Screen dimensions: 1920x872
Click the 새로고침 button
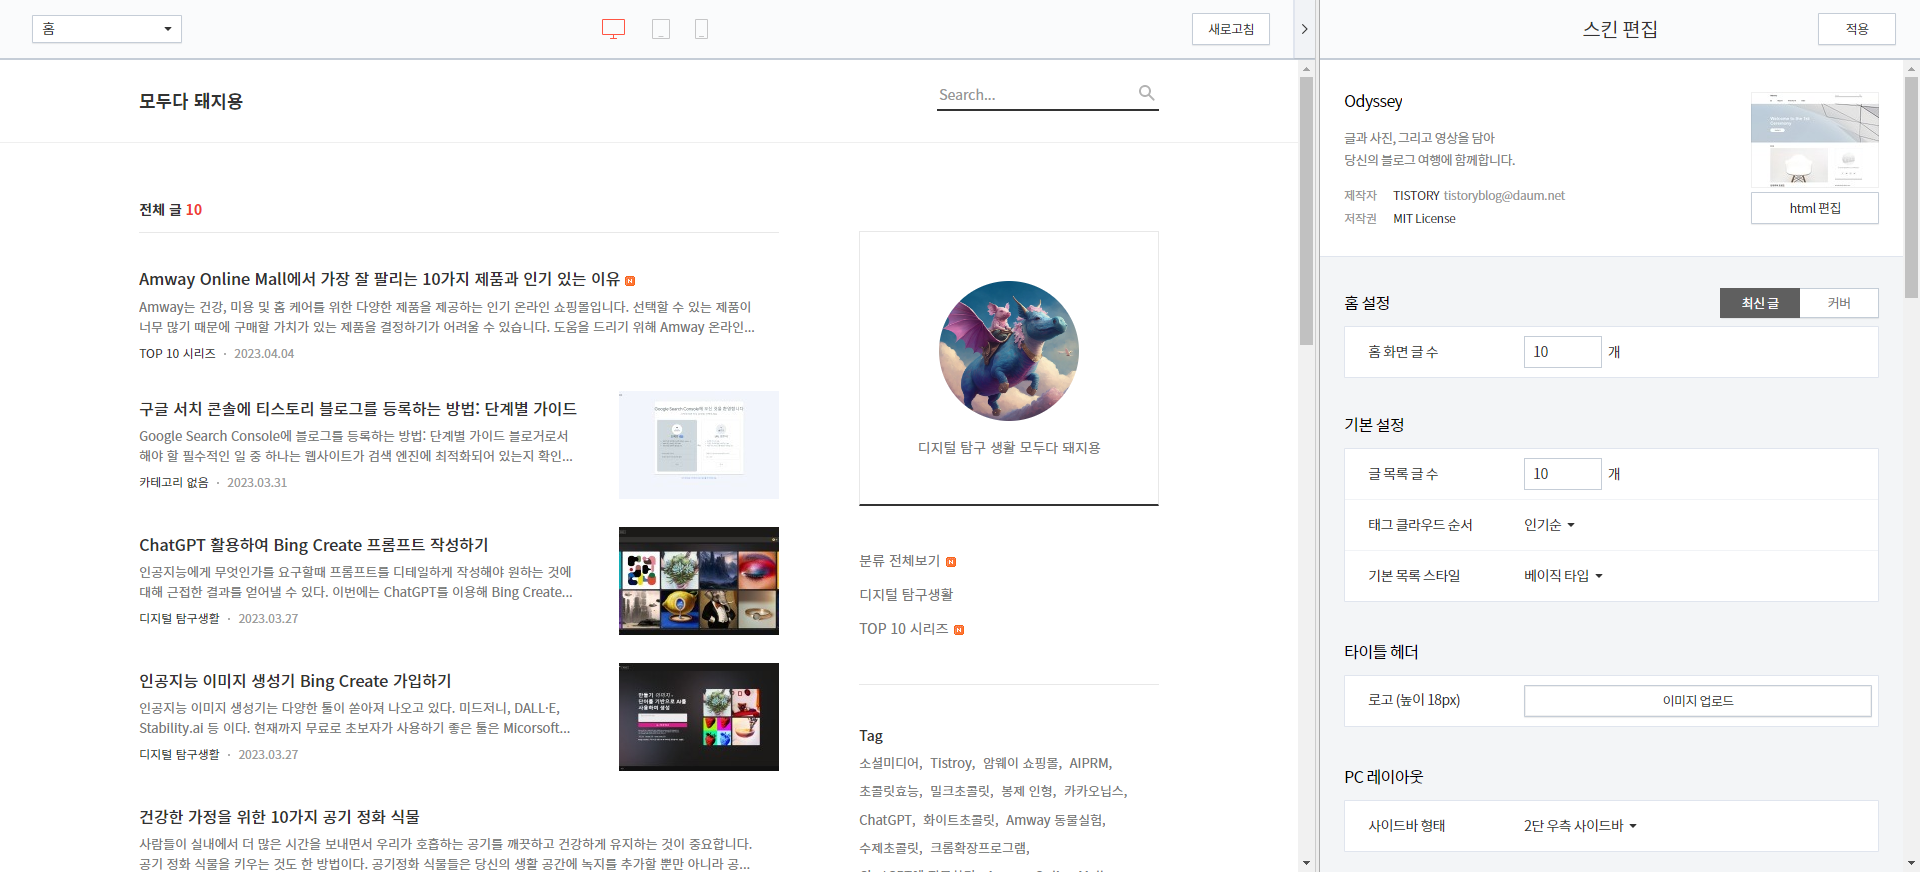1231,29
